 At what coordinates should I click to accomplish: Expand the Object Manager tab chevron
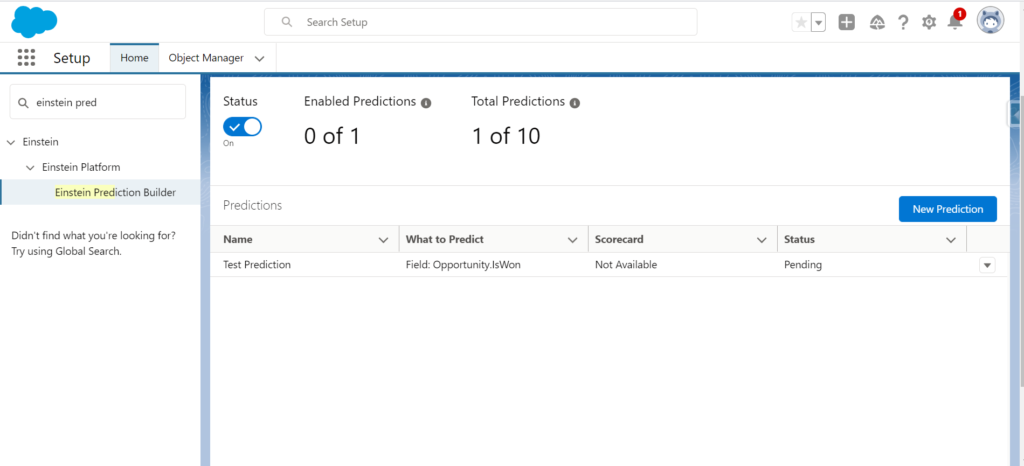[259, 58]
